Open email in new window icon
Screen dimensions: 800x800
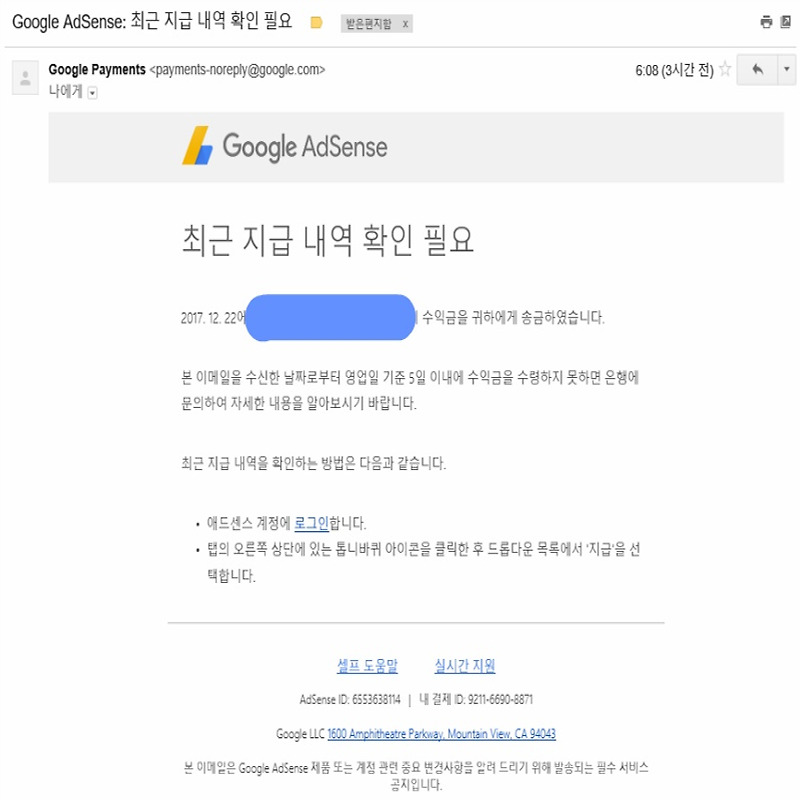pos(786,22)
